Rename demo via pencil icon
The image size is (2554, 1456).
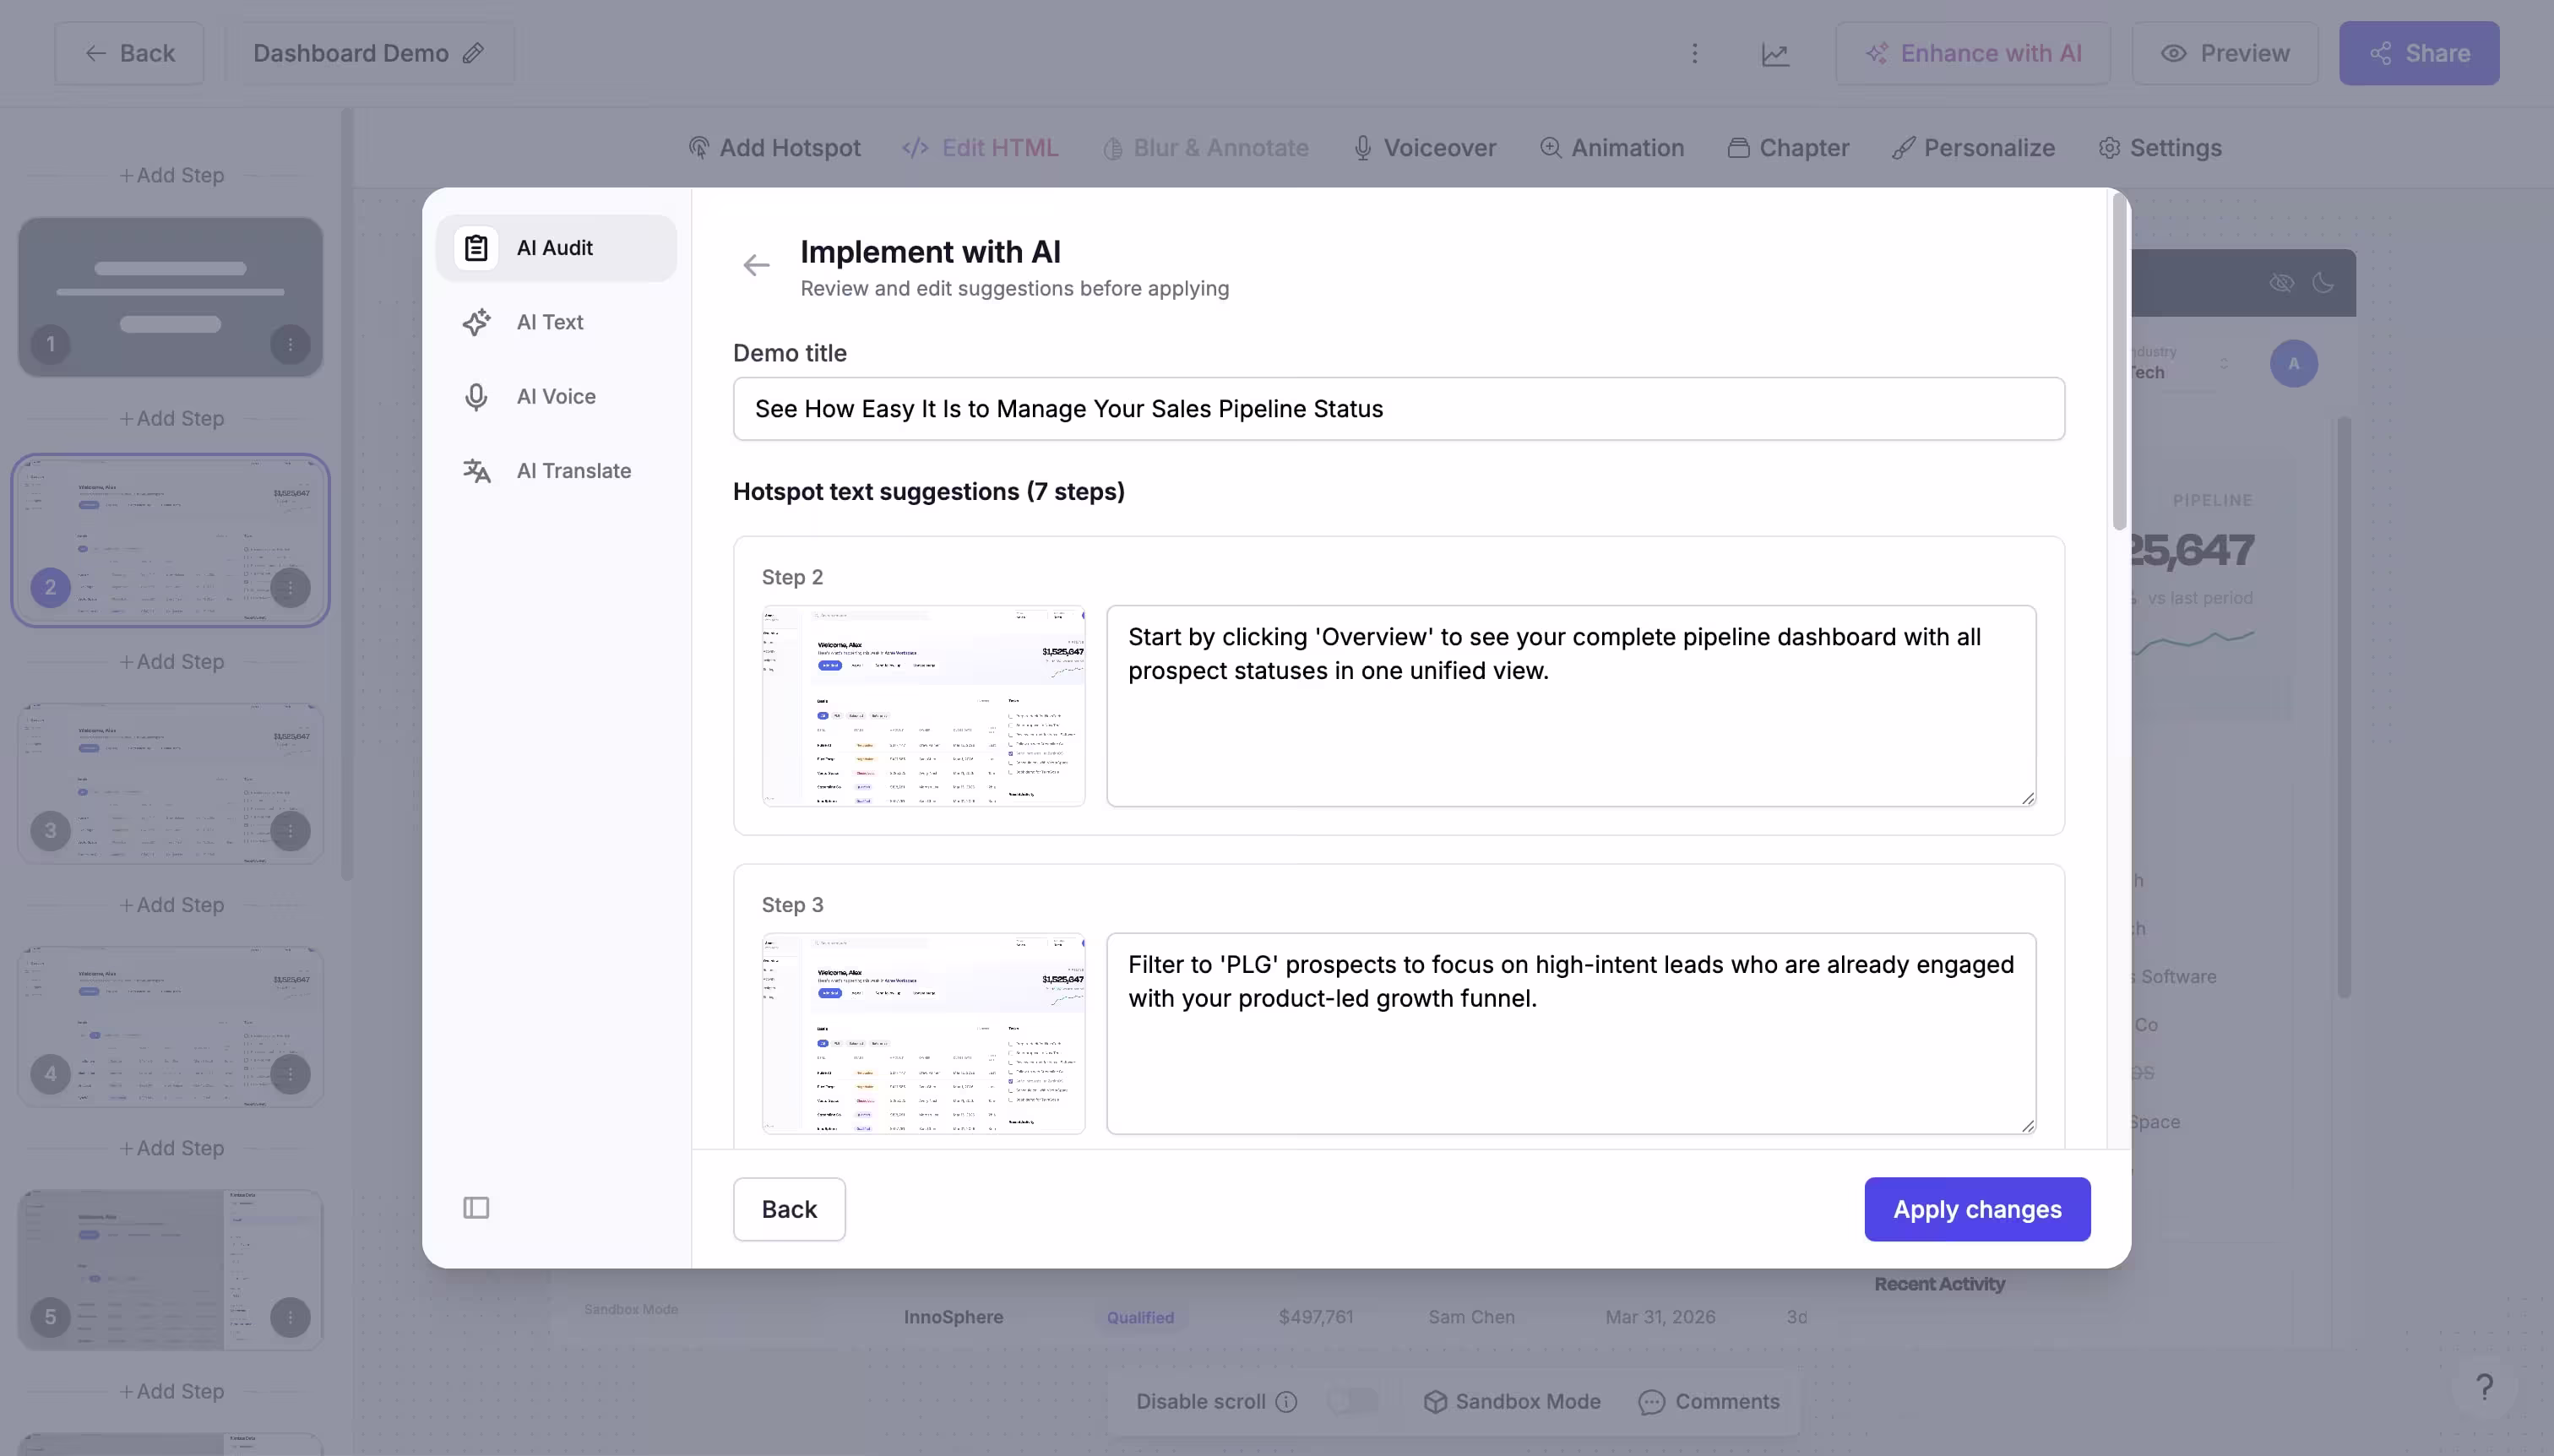coord(474,53)
